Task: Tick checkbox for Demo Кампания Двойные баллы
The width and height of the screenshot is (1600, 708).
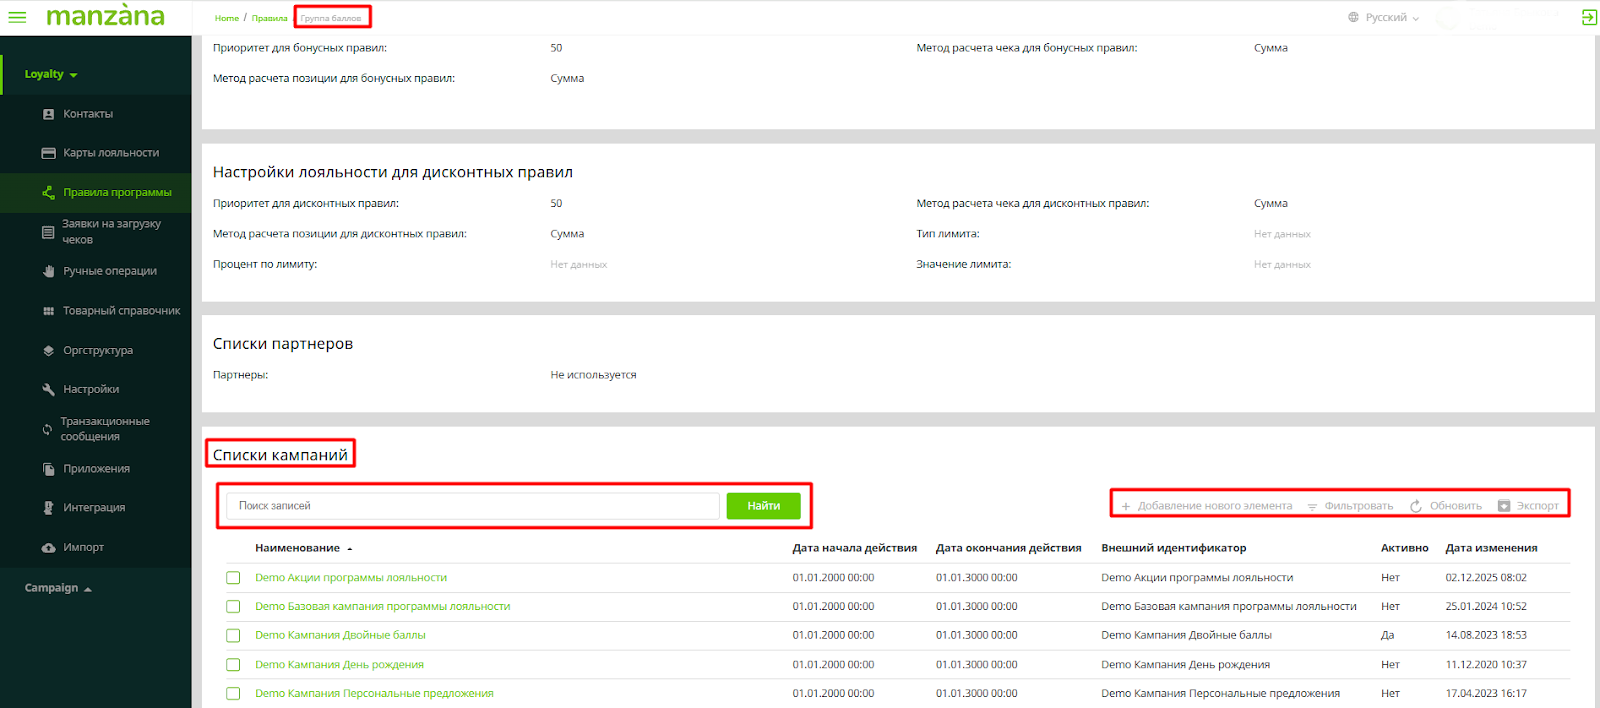Action: point(233,635)
